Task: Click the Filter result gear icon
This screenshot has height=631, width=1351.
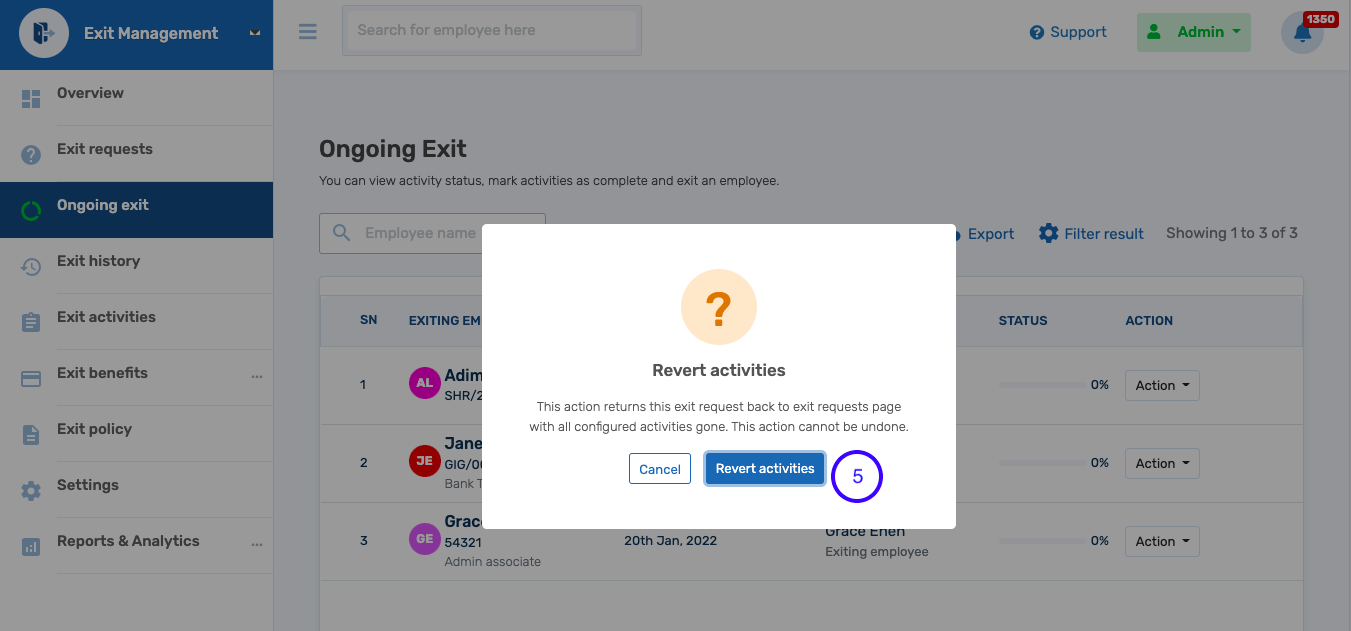Action: 1048,233
